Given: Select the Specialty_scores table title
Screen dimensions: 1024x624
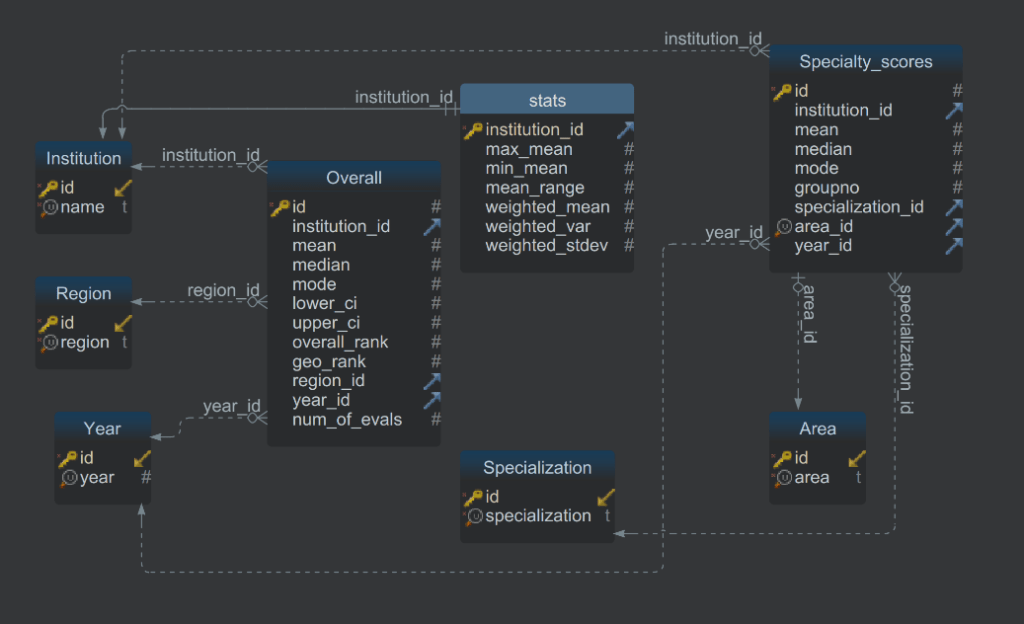Looking at the screenshot, I should (x=865, y=62).
